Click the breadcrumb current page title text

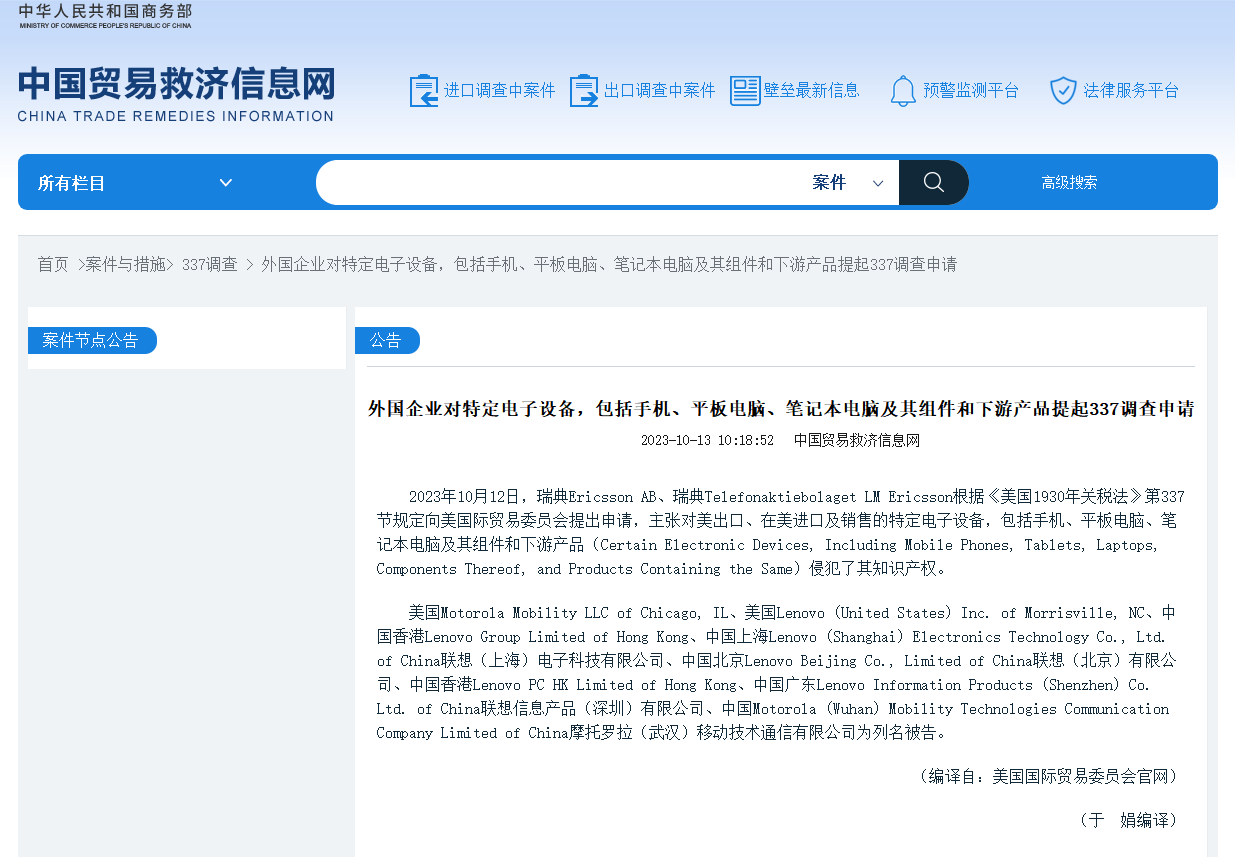pos(609,265)
